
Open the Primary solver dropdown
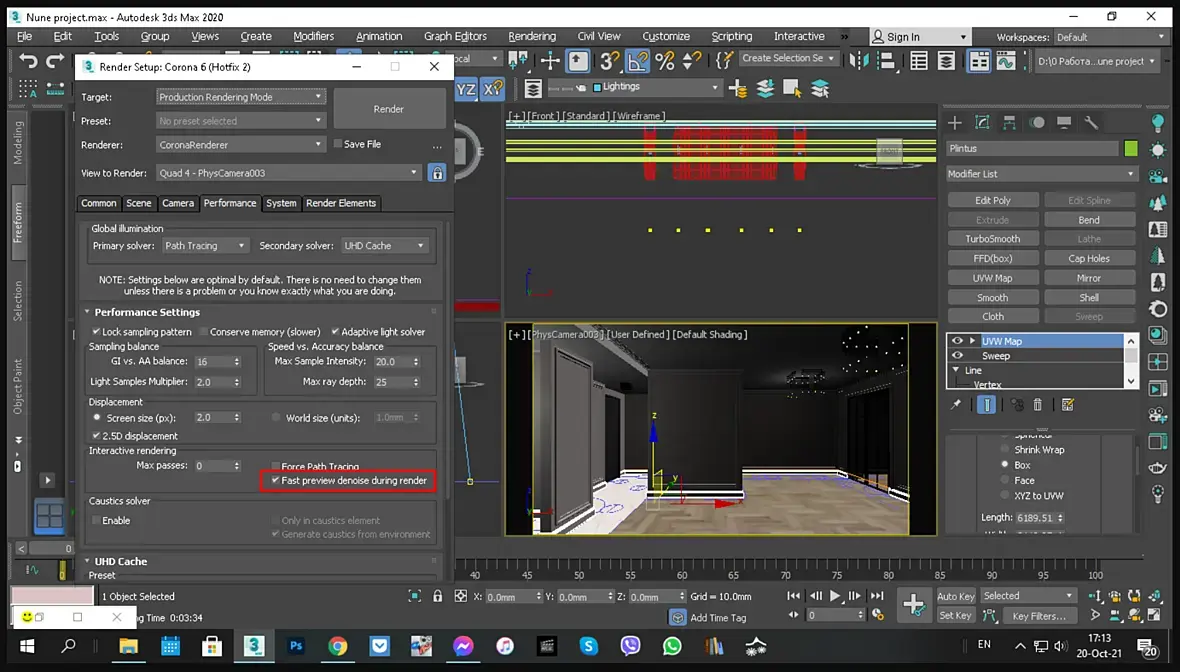(205, 246)
